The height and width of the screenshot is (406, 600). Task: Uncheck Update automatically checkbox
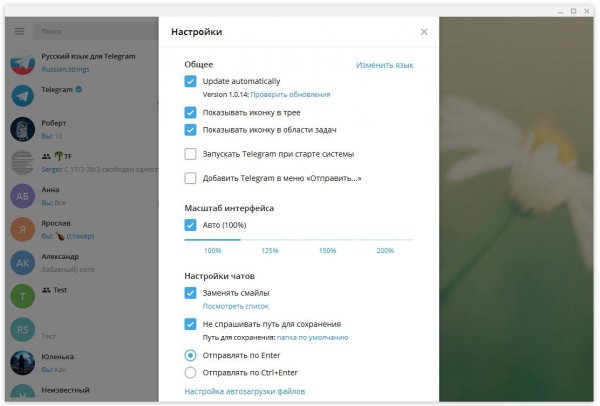click(x=190, y=81)
